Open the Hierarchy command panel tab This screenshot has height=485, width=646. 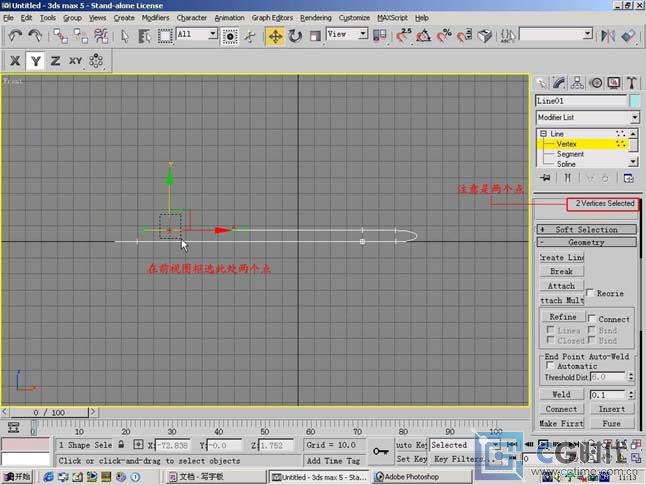click(577, 83)
